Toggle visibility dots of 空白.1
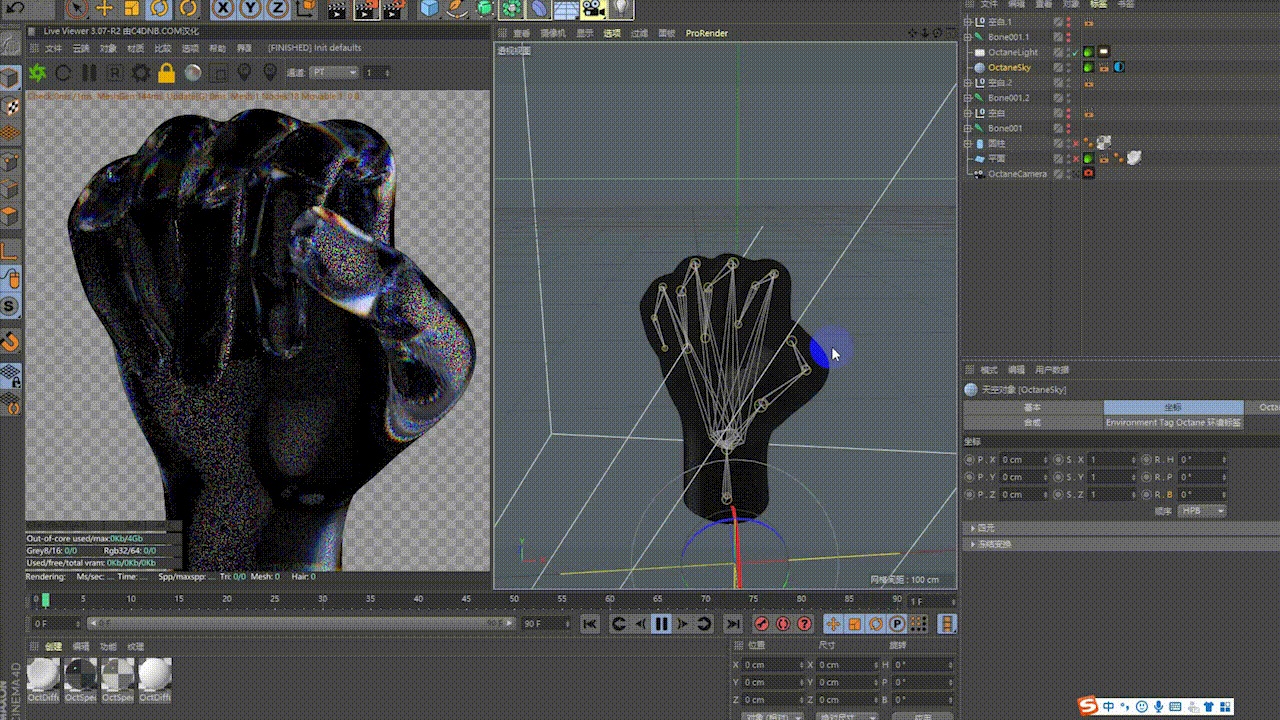1280x720 pixels. [x=1067, y=22]
